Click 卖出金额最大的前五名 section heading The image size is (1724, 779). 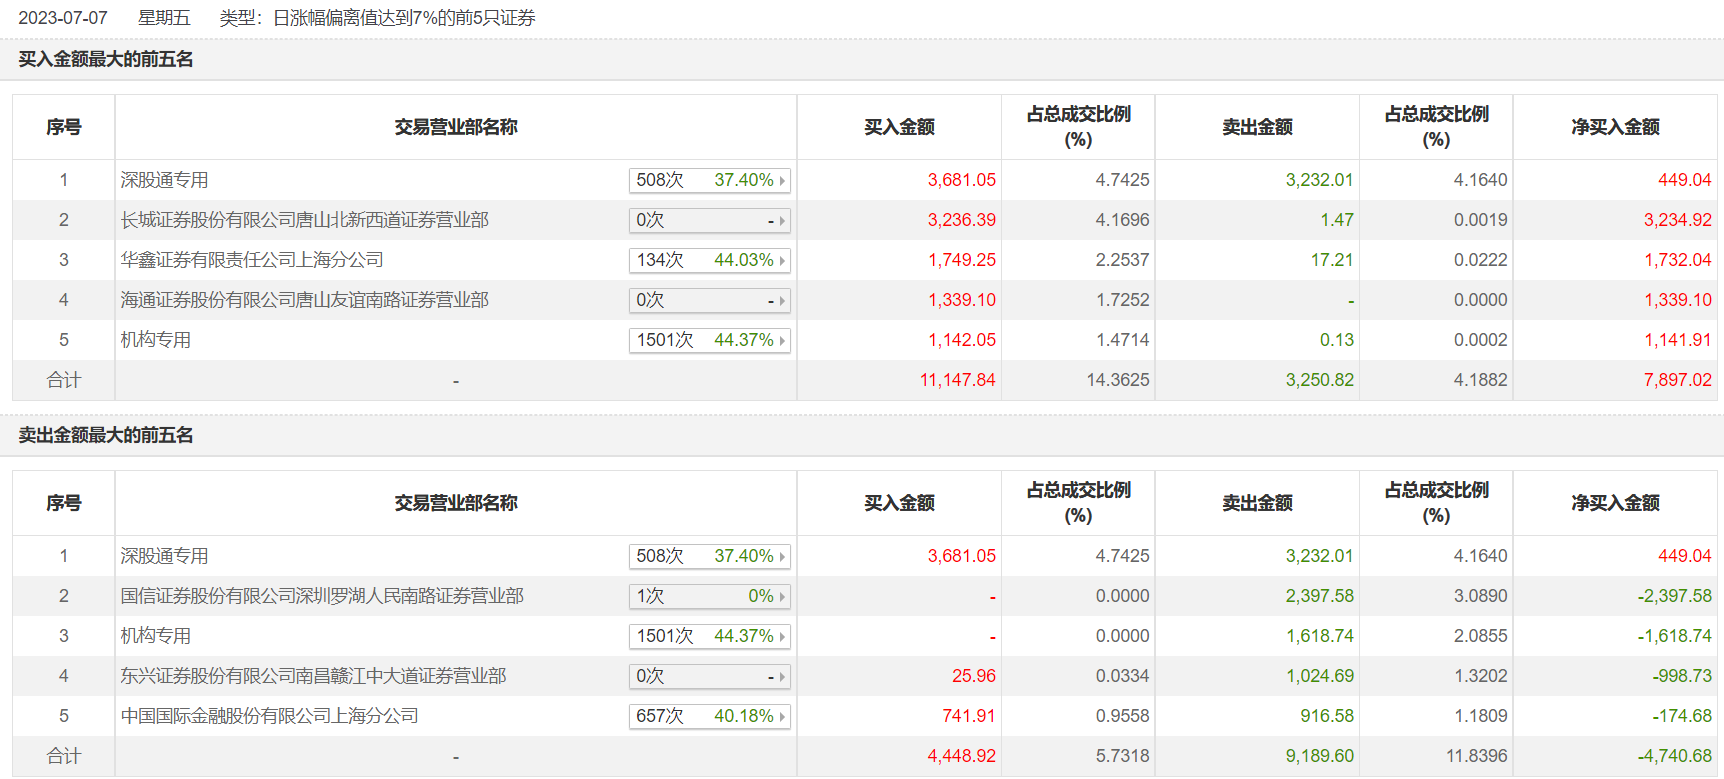click(106, 435)
